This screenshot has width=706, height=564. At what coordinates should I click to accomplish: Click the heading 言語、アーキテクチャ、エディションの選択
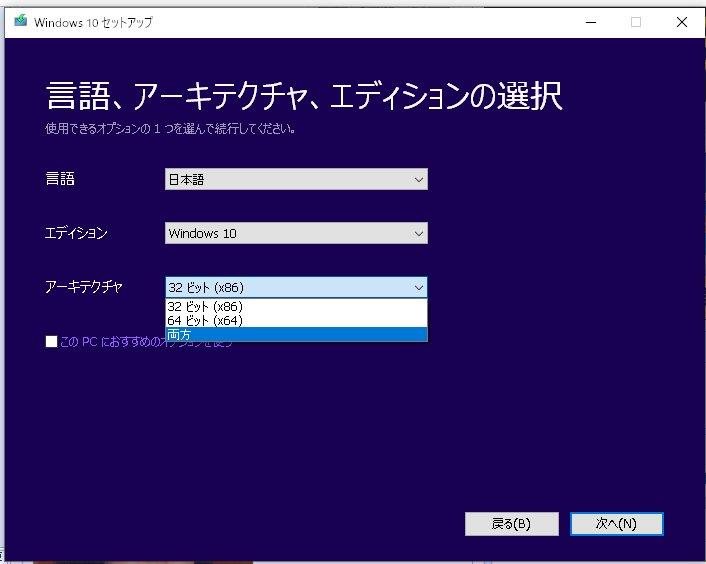[x=304, y=96]
